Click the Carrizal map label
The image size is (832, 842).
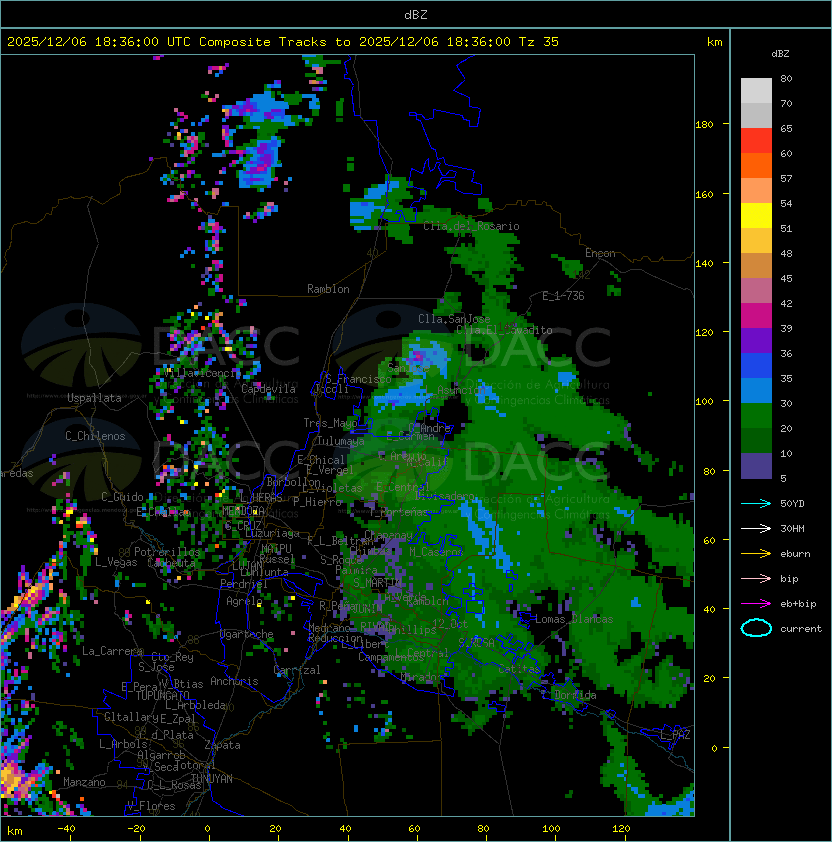click(x=297, y=670)
